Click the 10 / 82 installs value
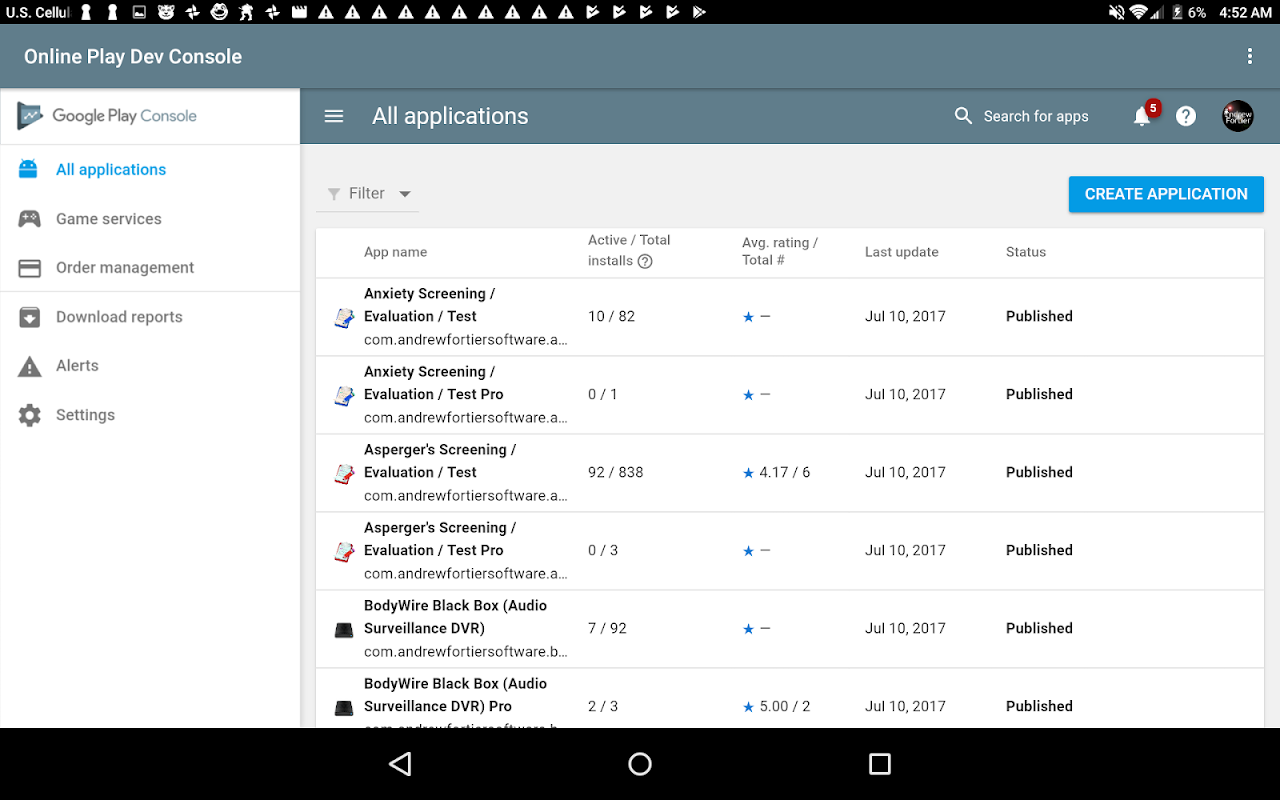1280x800 pixels. (x=612, y=316)
